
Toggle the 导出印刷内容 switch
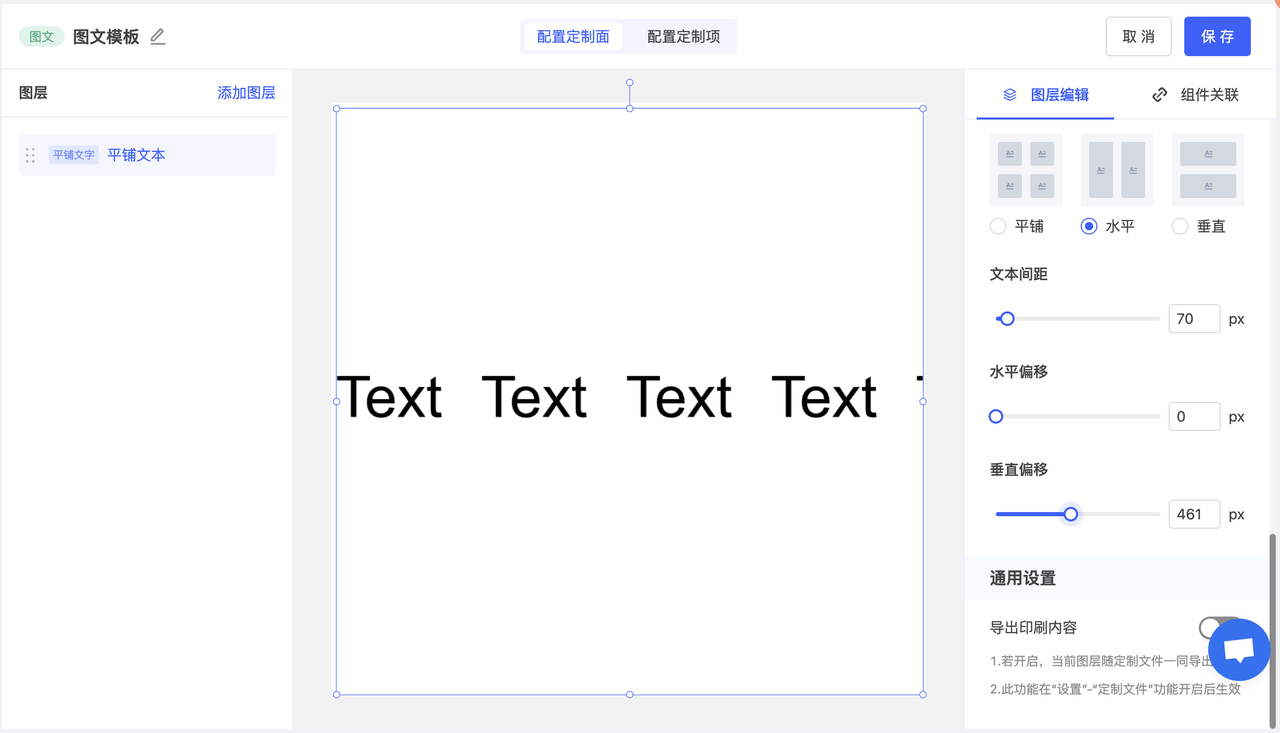click(1220, 628)
